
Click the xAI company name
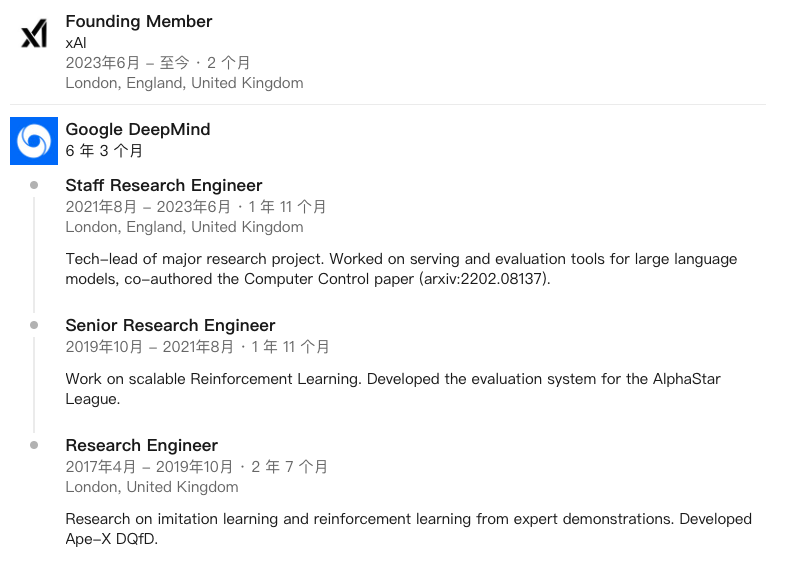(76, 43)
